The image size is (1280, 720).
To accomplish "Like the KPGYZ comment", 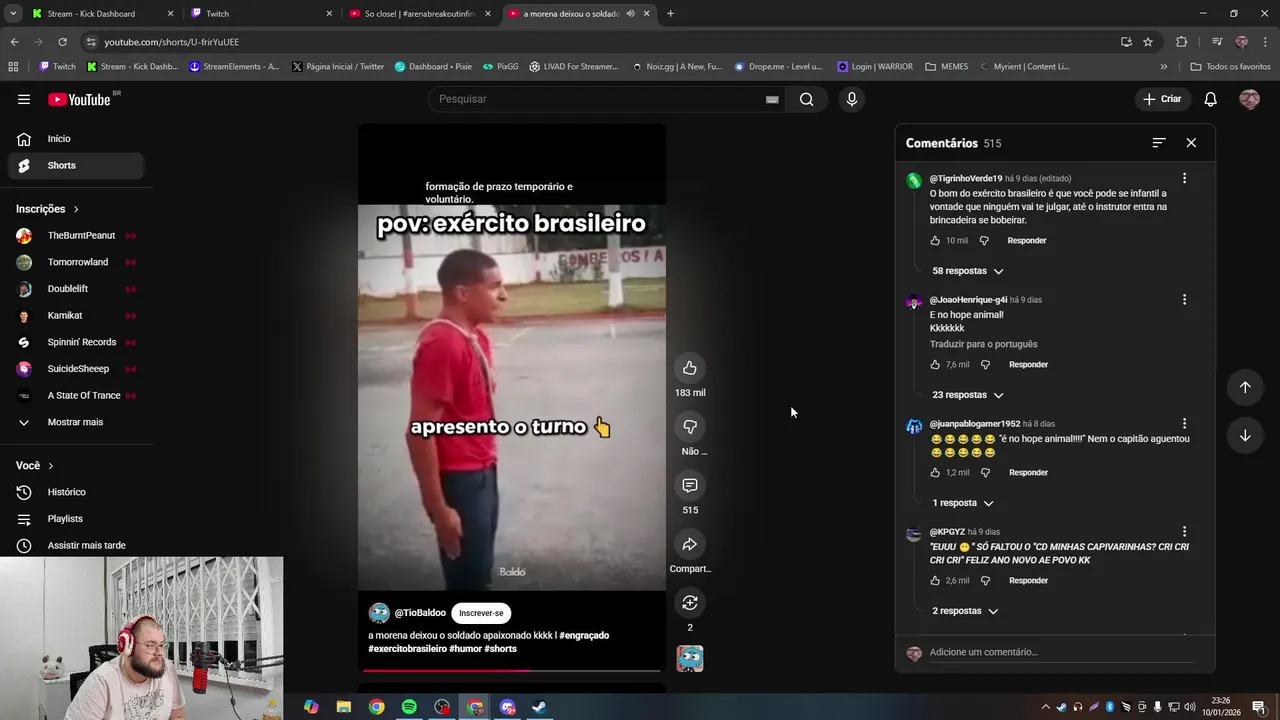I will click(x=935, y=581).
